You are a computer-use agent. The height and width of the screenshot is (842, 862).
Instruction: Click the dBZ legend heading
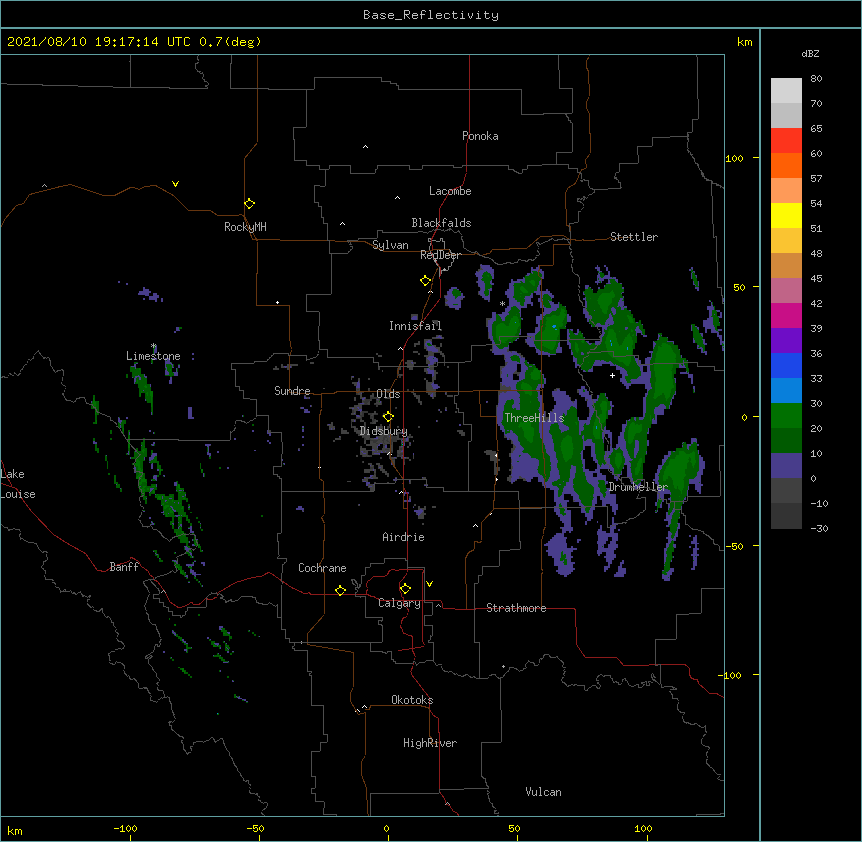point(810,53)
